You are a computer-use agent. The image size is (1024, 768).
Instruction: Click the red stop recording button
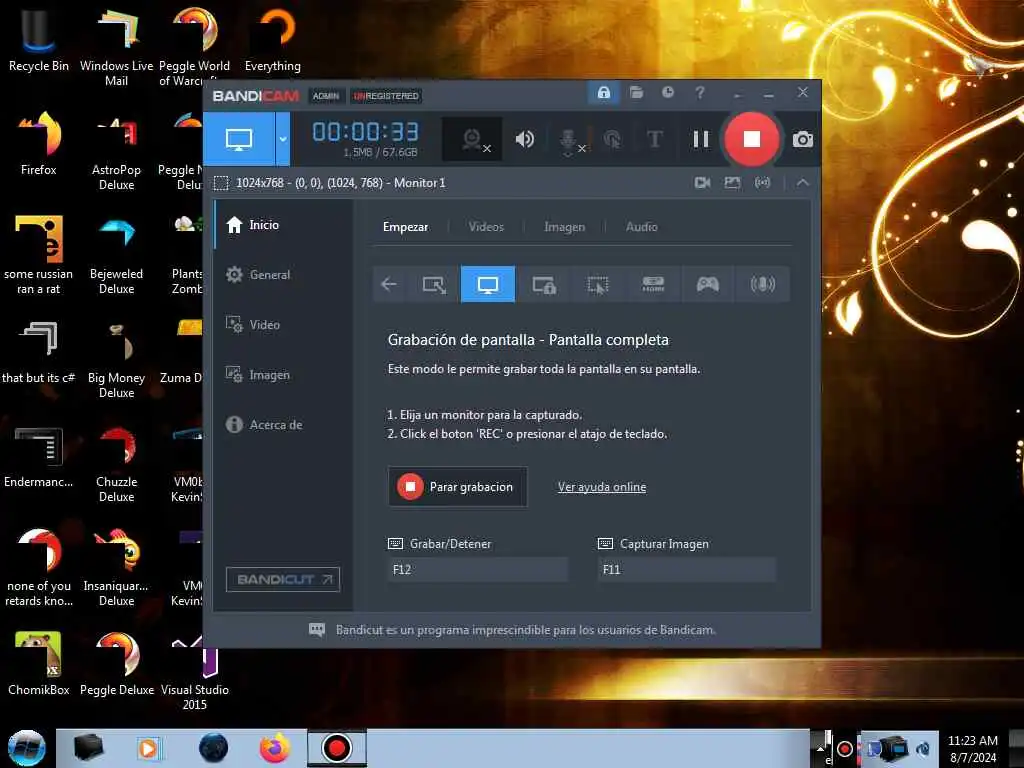[752, 139]
